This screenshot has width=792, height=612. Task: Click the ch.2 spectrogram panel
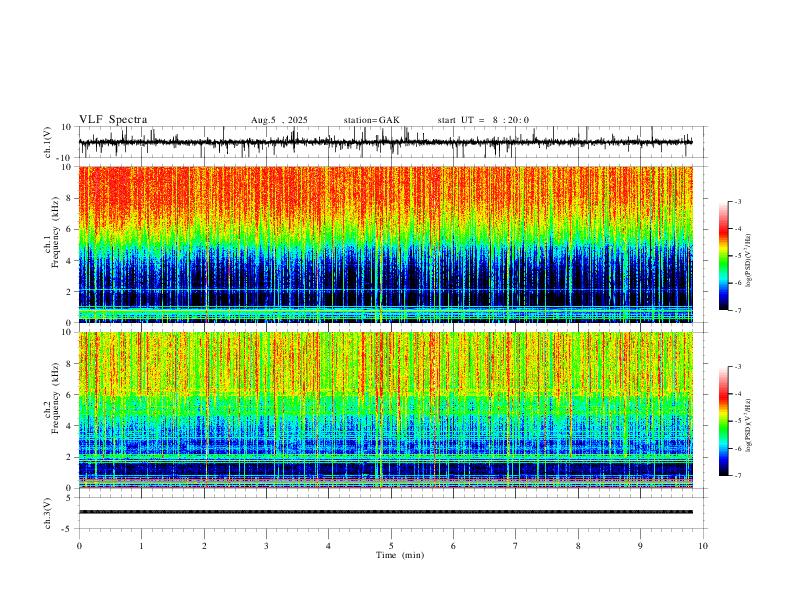[385, 410]
